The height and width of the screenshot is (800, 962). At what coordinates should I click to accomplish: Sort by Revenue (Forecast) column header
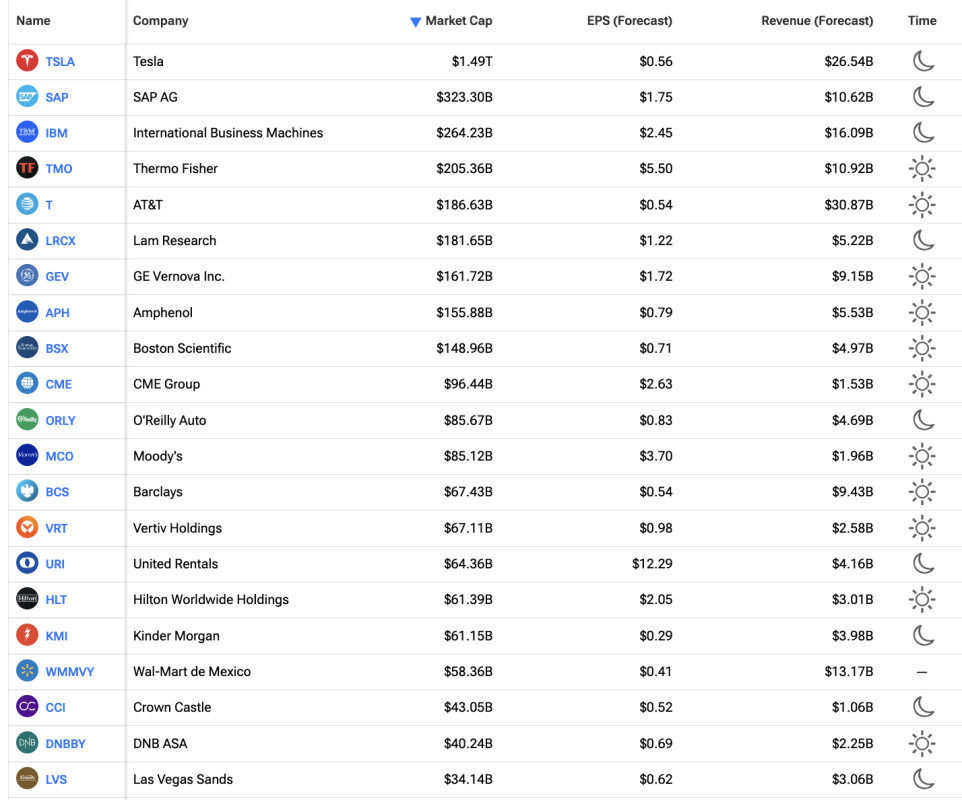point(816,21)
